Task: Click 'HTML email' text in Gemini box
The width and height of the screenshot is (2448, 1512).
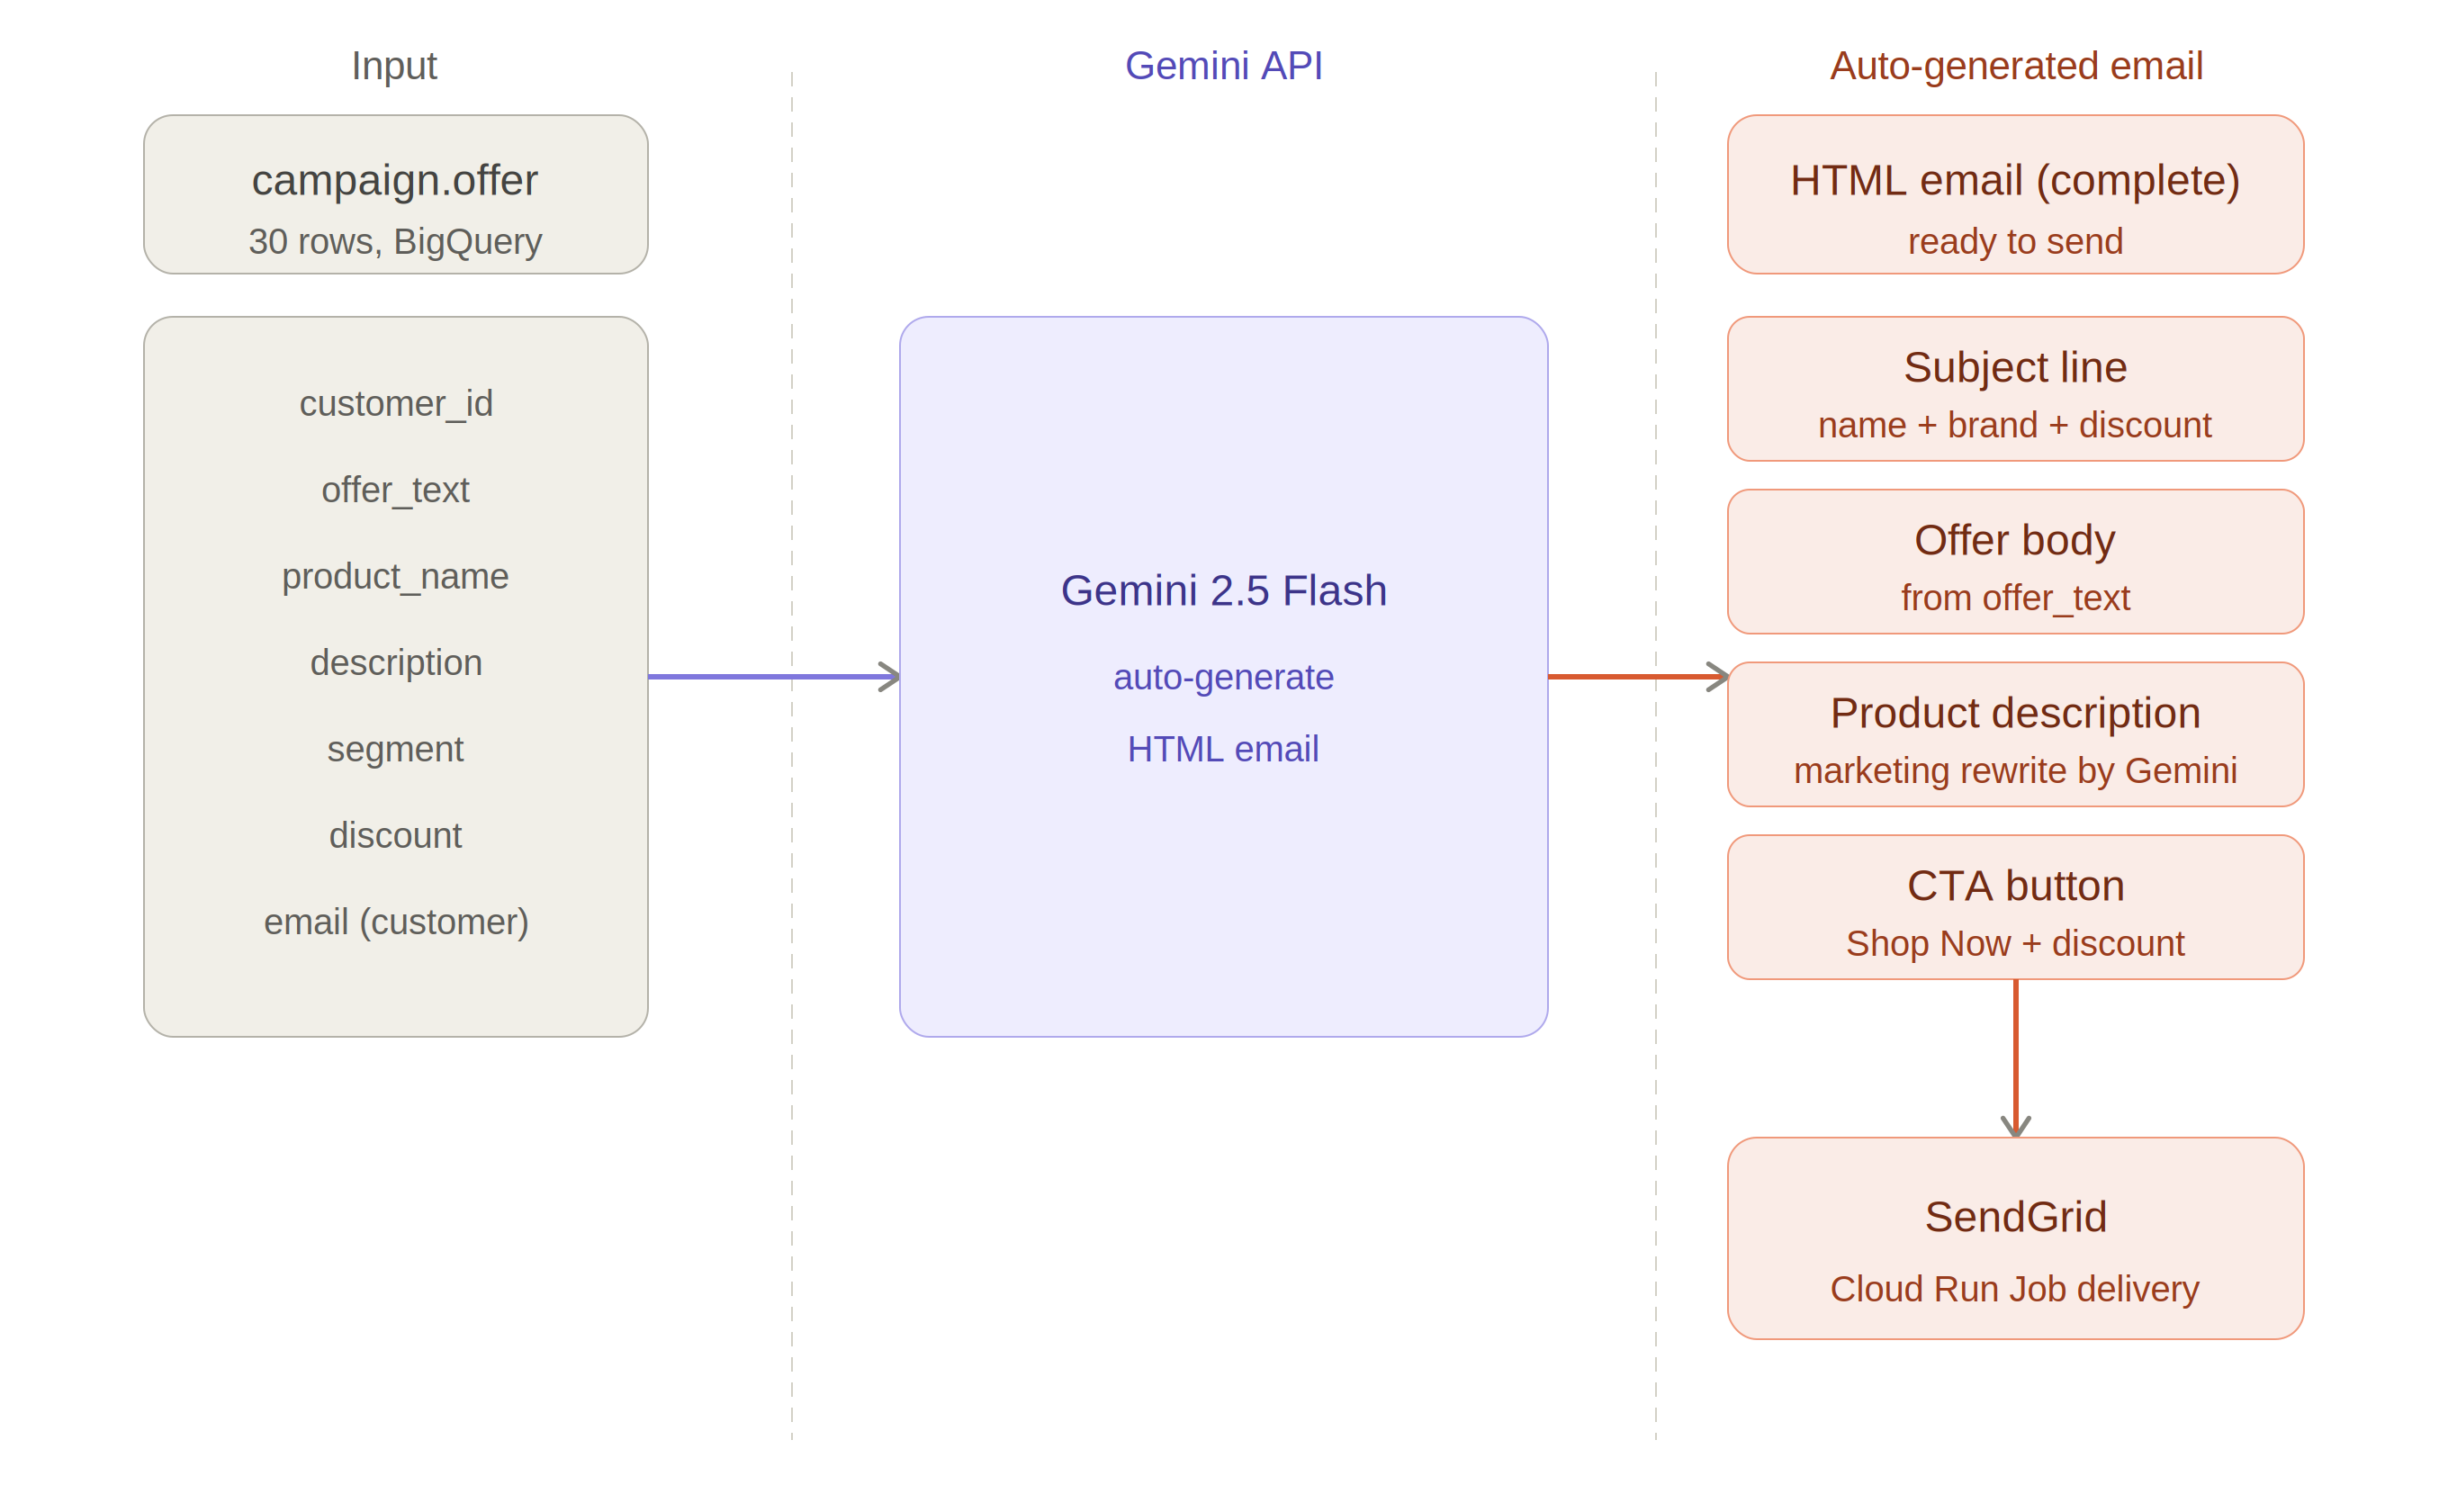Action: coord(1222,750)
